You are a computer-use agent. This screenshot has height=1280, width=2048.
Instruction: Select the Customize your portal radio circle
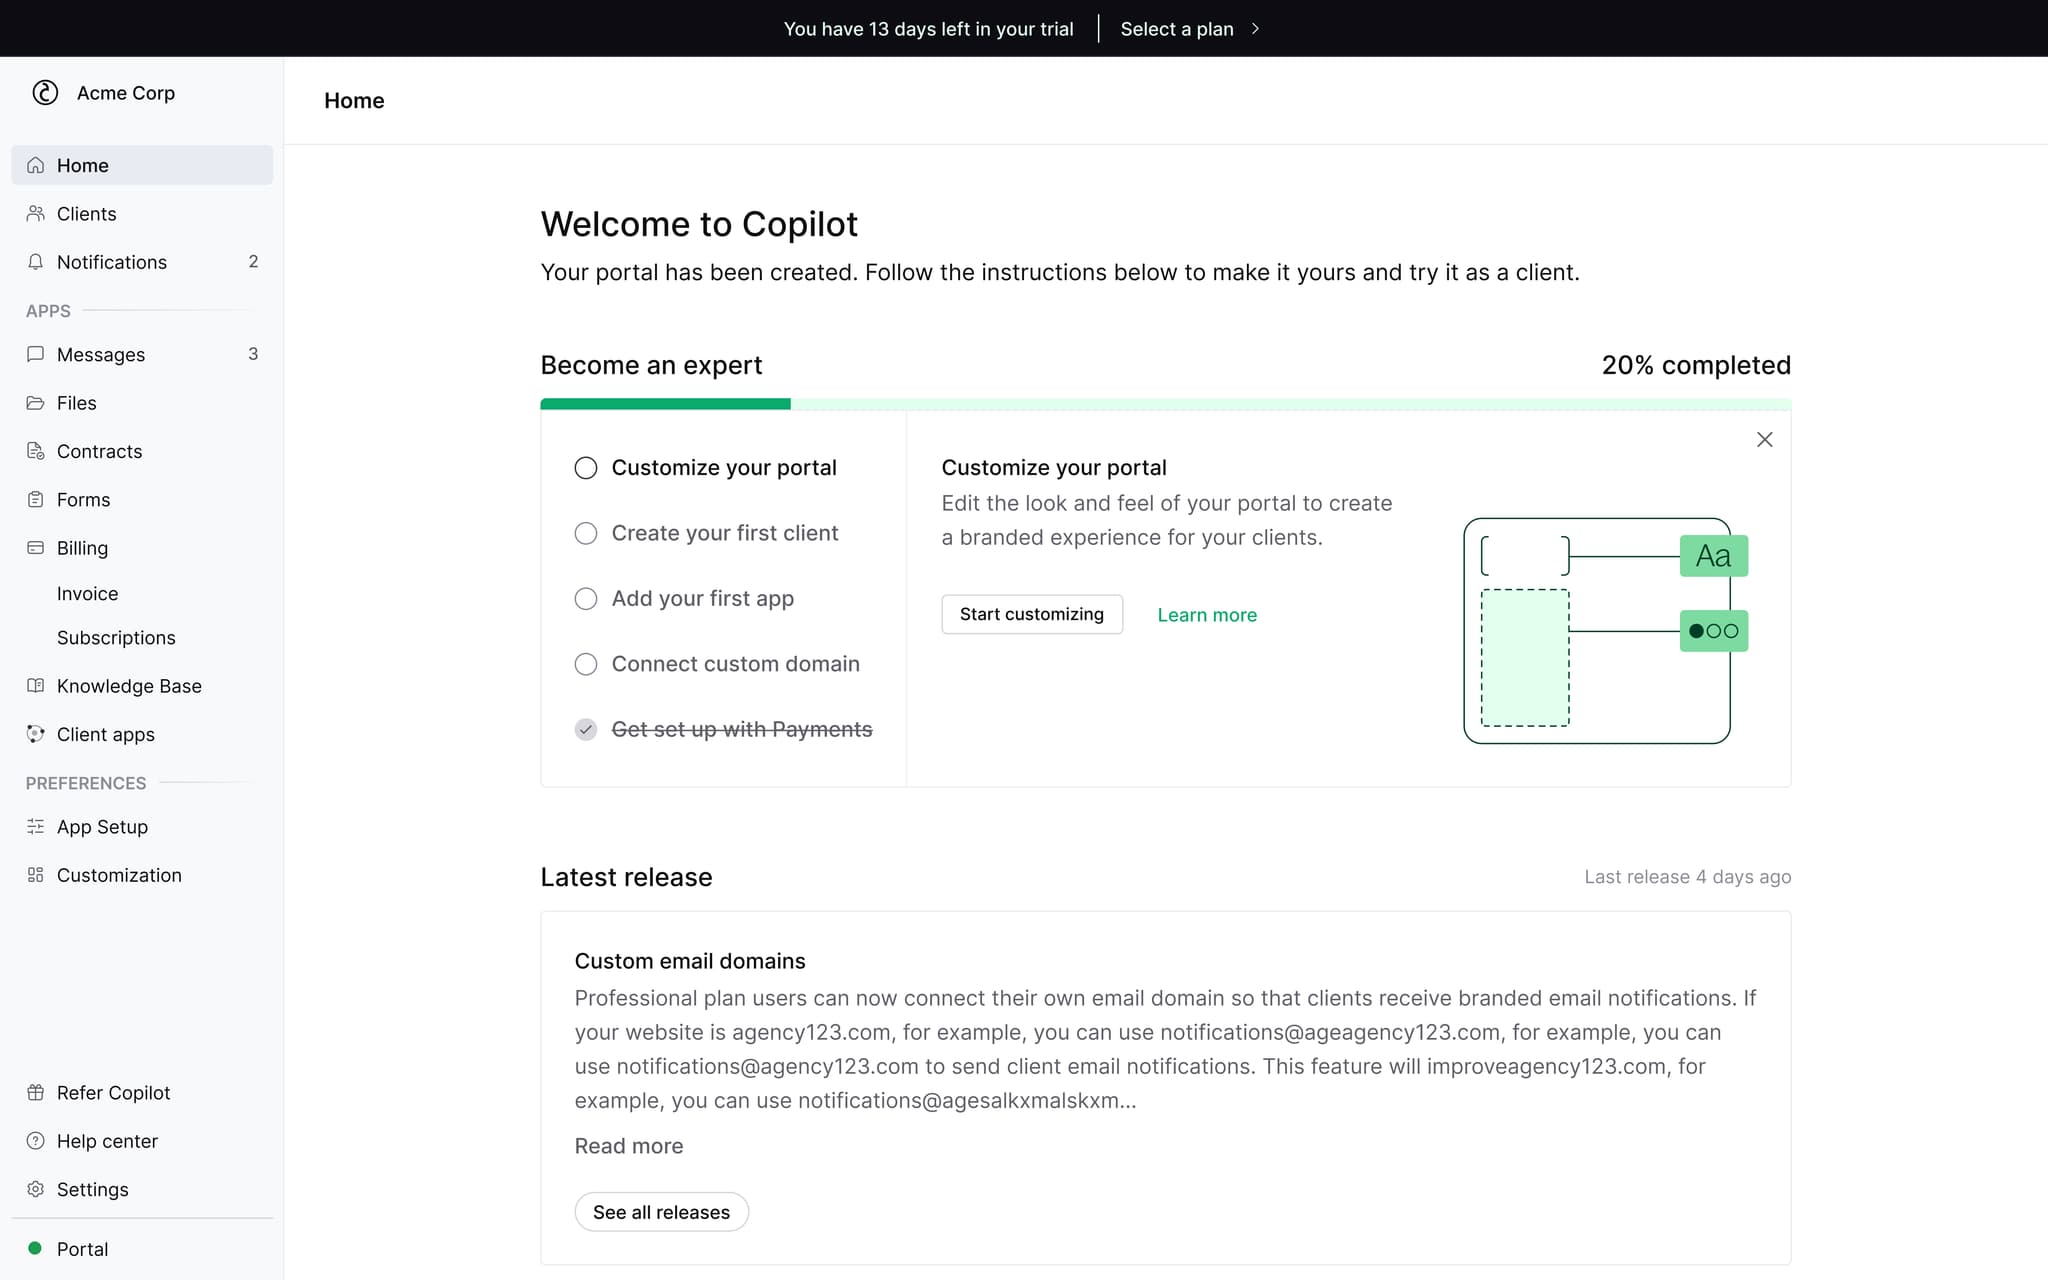586,468
